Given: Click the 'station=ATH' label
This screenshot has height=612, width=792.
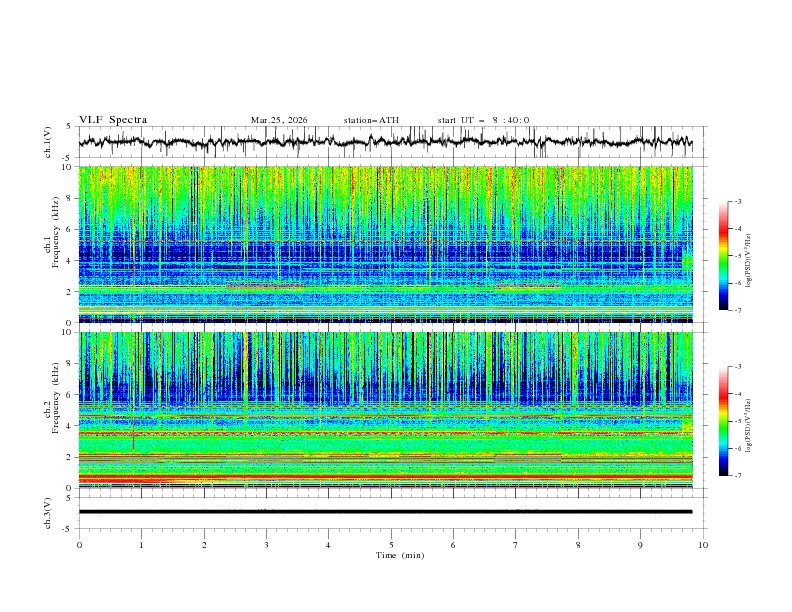Looking at the screenshot, I should click(371, 120).
